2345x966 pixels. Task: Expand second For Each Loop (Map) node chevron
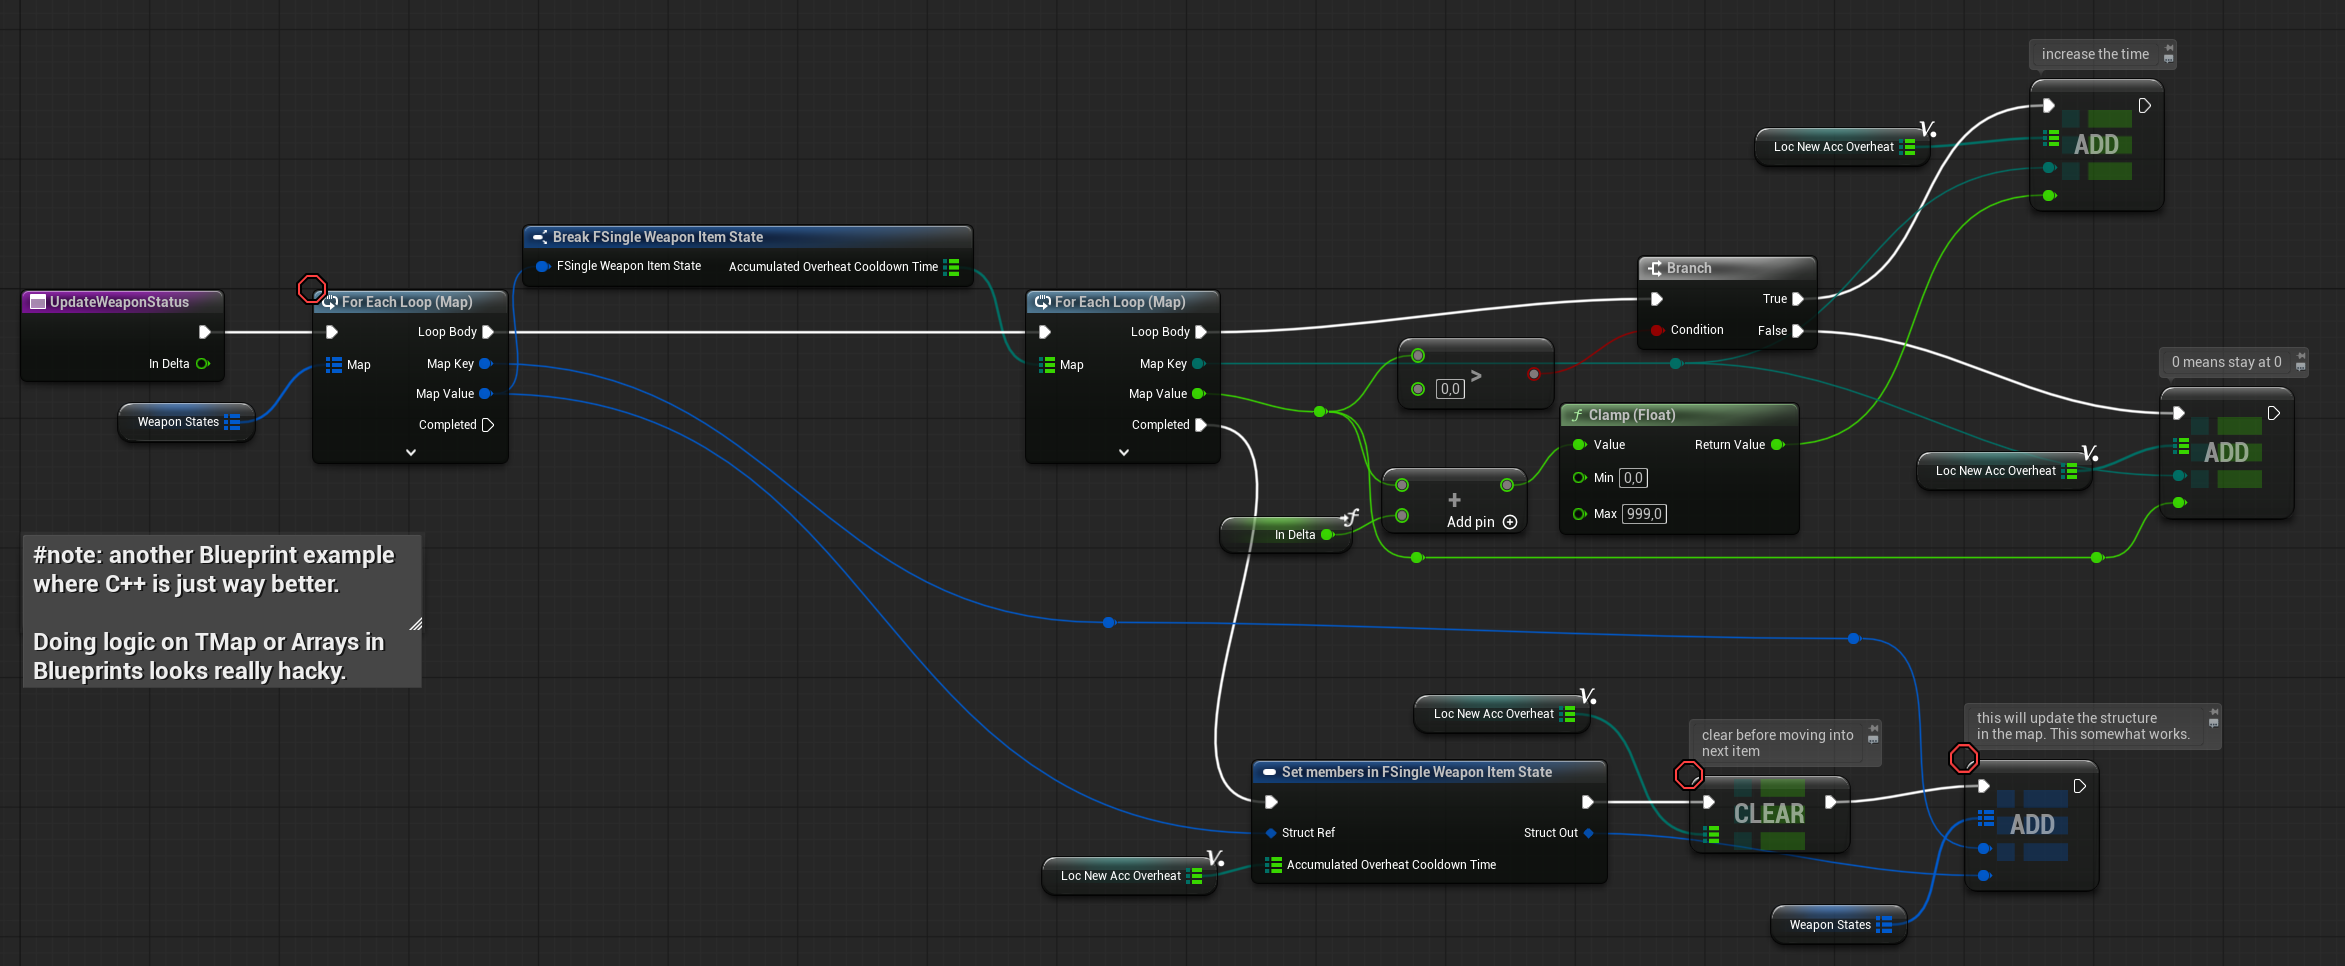click(1123, 453)
